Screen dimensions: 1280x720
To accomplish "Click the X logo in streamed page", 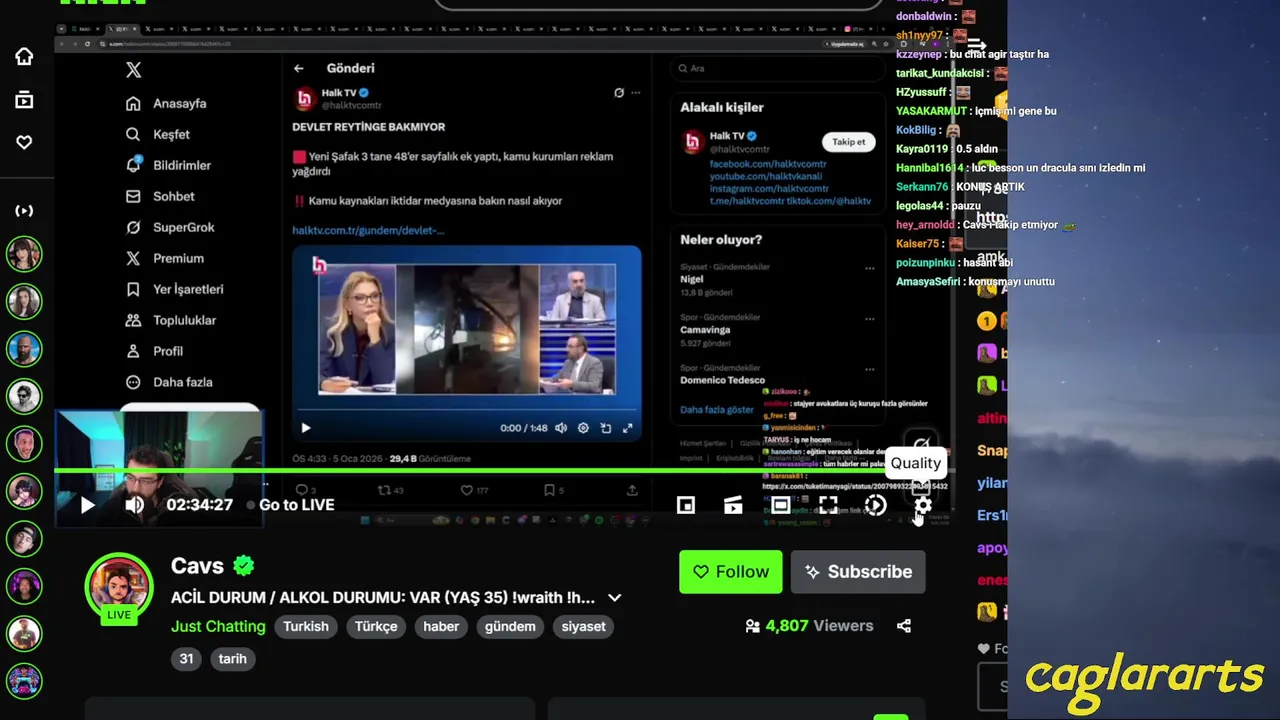I will click(x=133, y=70).
